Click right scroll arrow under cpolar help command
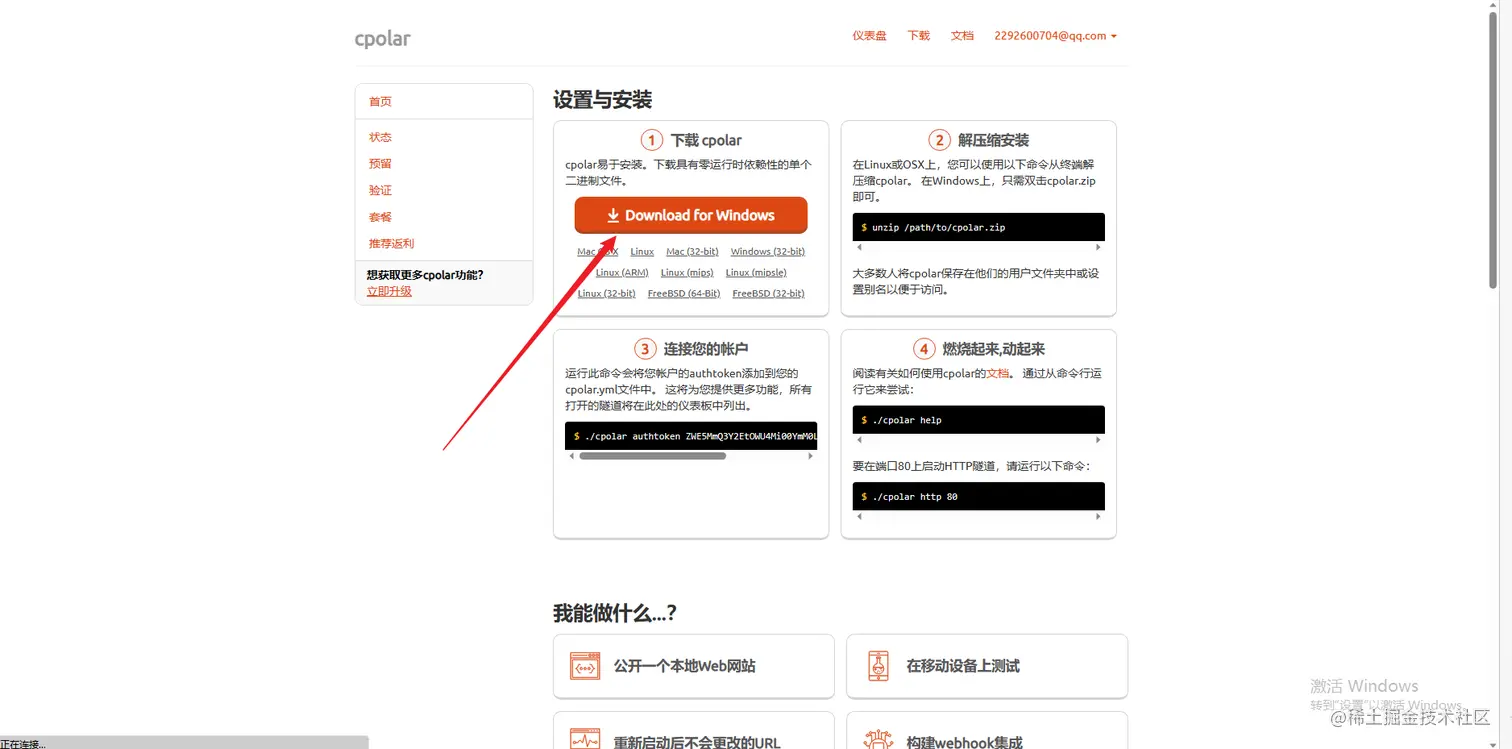The height and width of the screenshot is (749, 1512). click(1098, 440)
